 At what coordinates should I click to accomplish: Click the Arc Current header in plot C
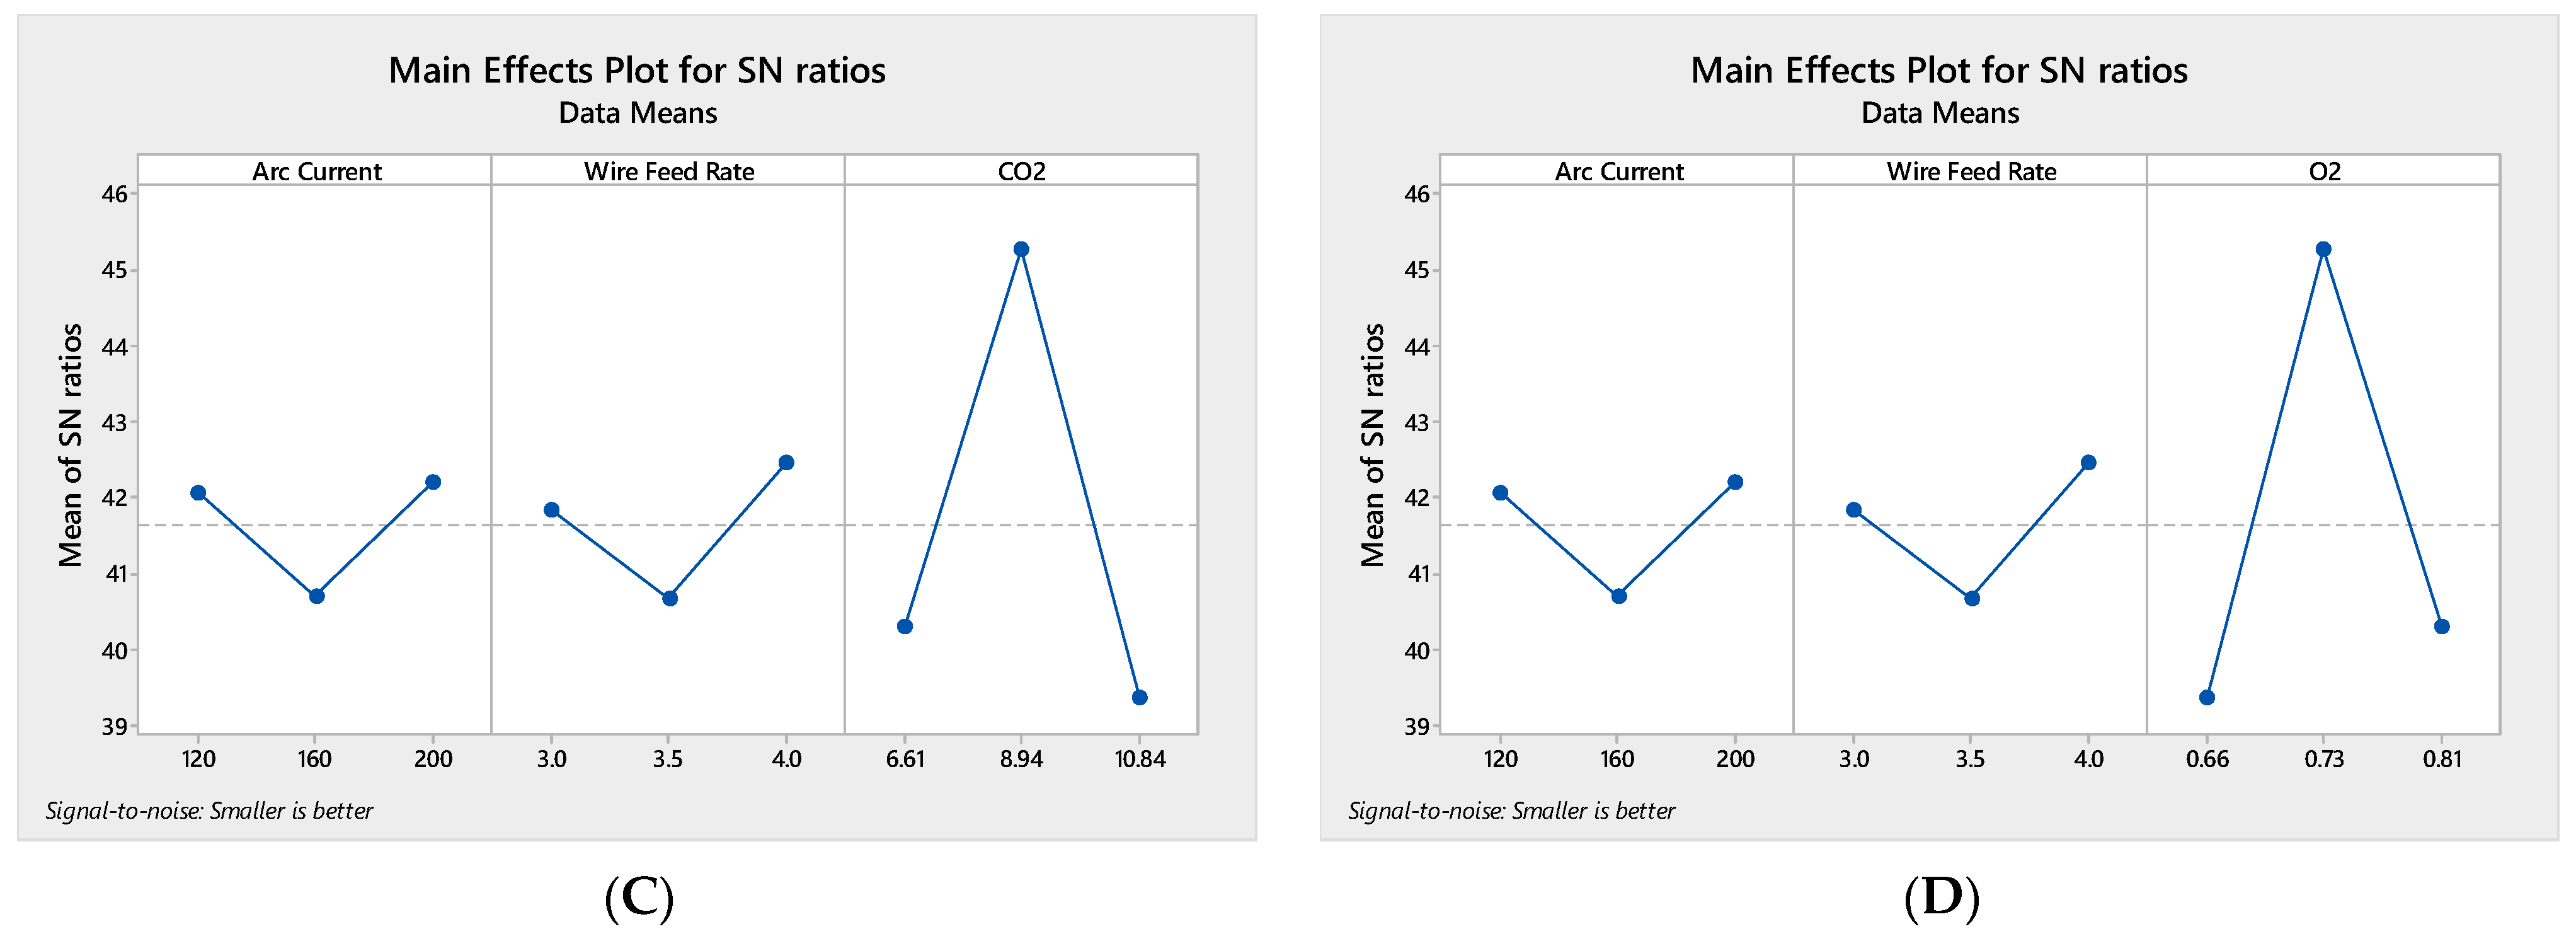[316, 171]
